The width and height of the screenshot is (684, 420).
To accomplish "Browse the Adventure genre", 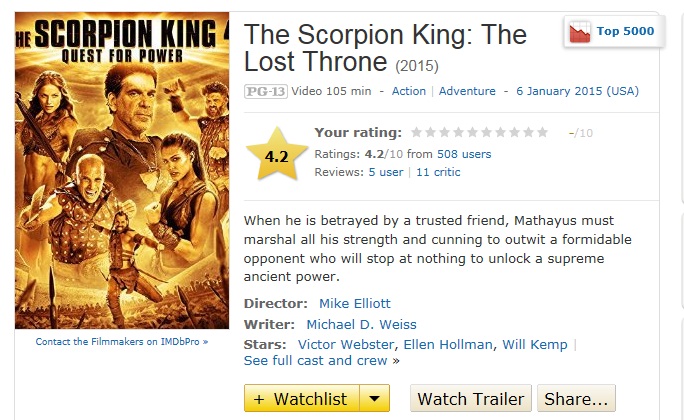I will (x=467, y=91).
